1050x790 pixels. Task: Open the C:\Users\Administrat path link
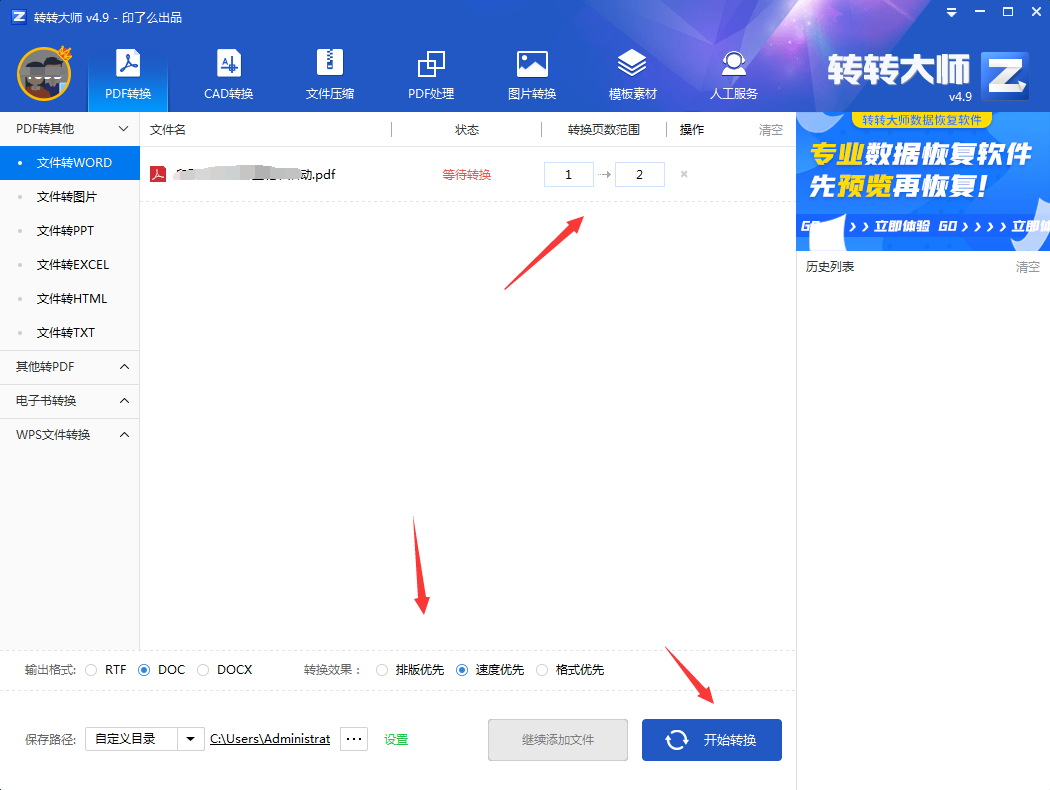pyautogui.click(x=270, y=739)
